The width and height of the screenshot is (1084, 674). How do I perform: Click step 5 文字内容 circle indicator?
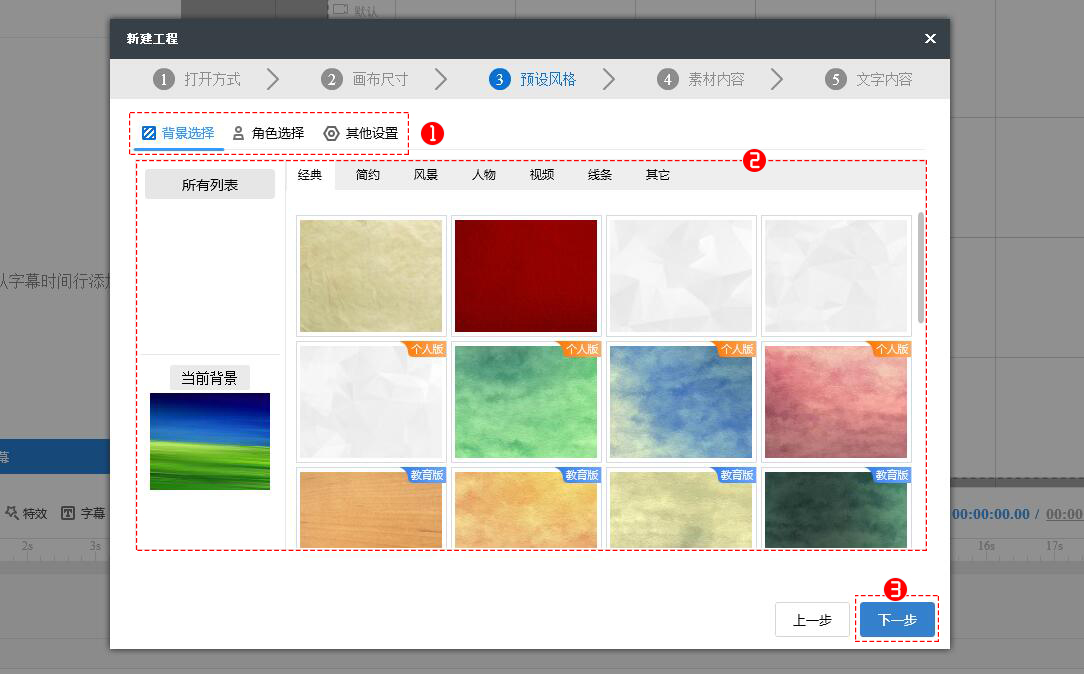pos(836,78)
